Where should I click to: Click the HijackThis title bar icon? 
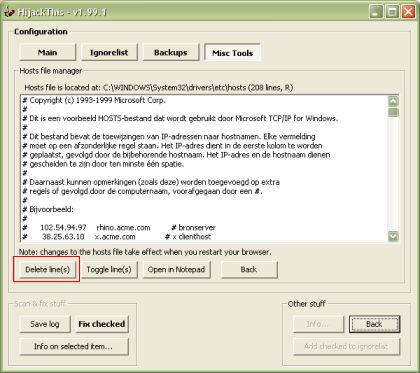point(10,12)
